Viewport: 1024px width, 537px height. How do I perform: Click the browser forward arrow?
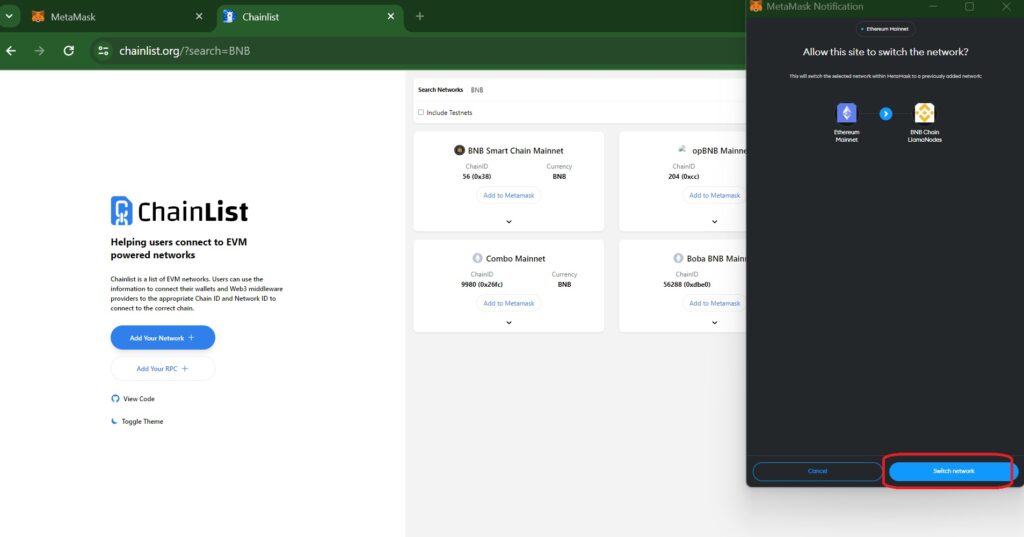click(40, 51)
